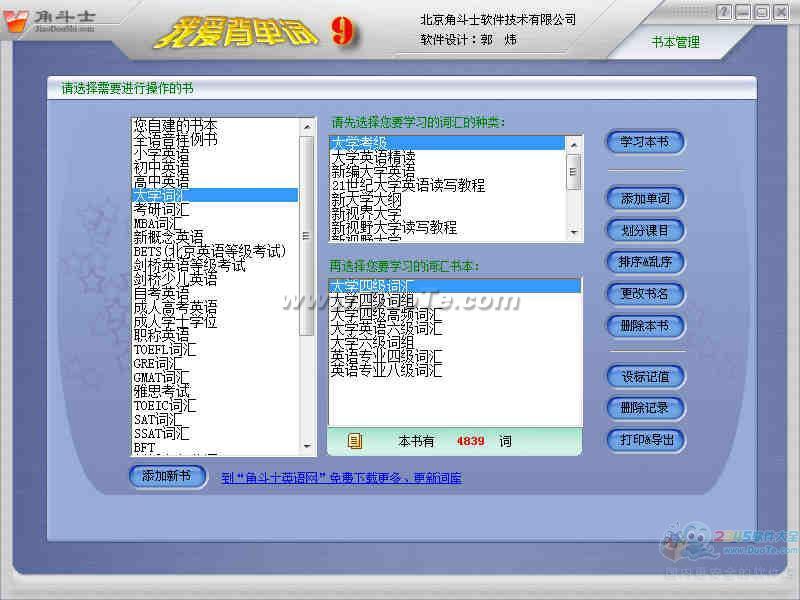This screenshot has width=800, height=600.
Task: Select 大学英语精读 vocabulary type
Action: 447,157
